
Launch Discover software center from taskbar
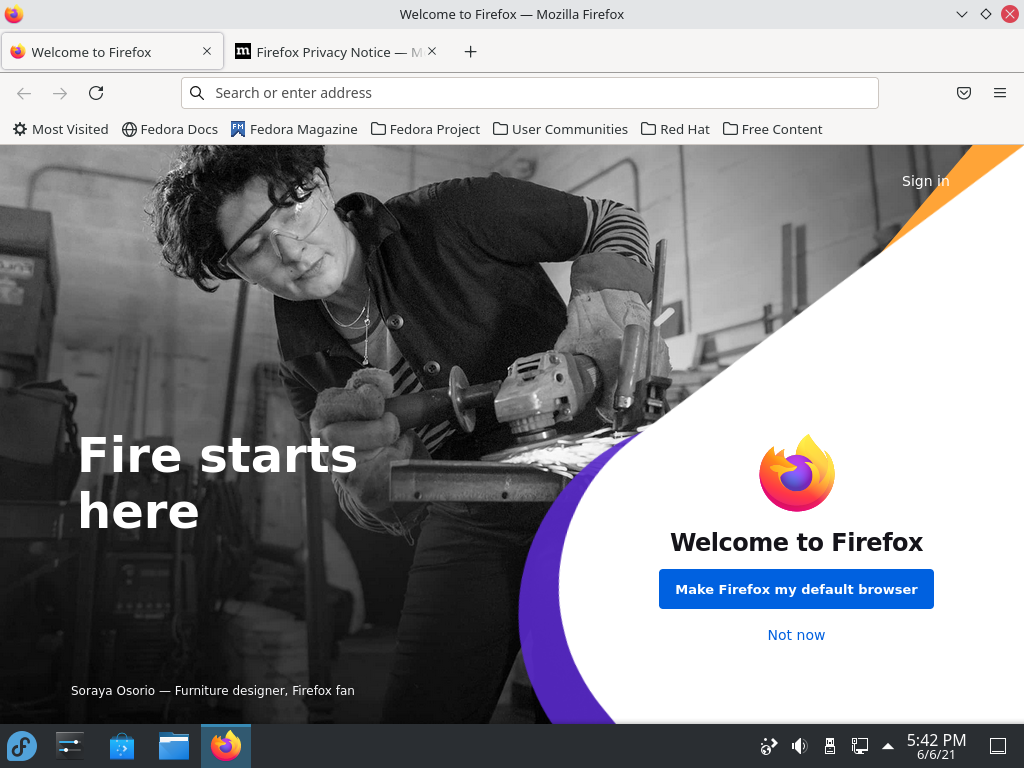[x=121, y=746]
